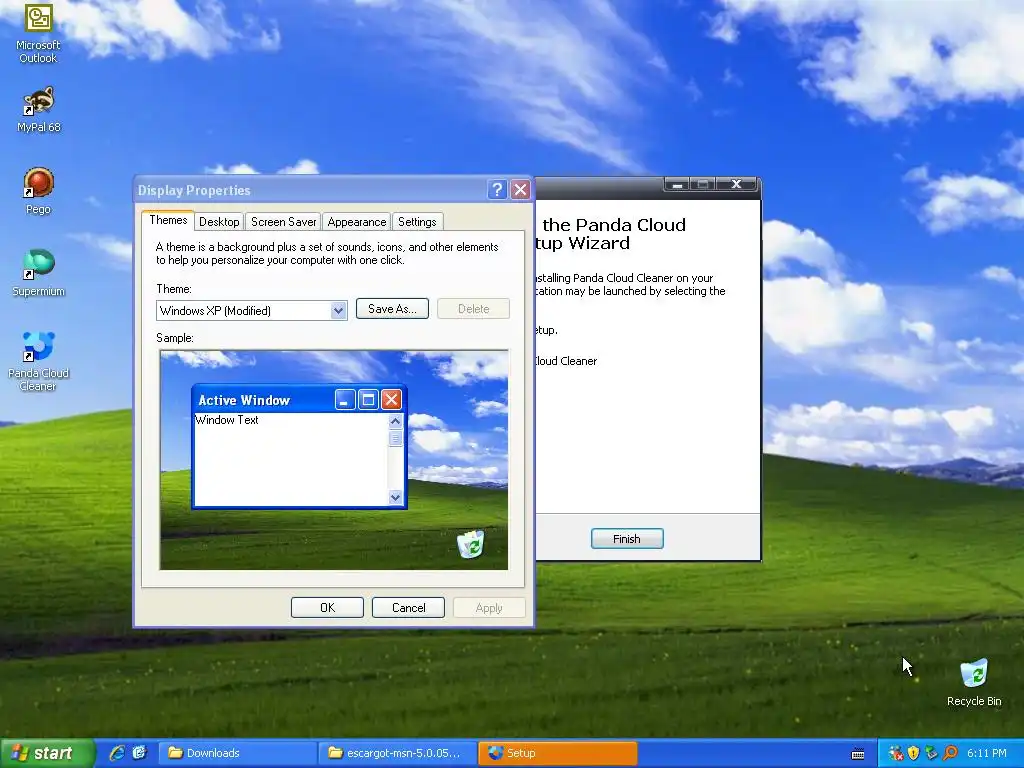Click the Show Desktop Quick Launch icon
The image size is (1024, 768).
[x=139, y=753]
